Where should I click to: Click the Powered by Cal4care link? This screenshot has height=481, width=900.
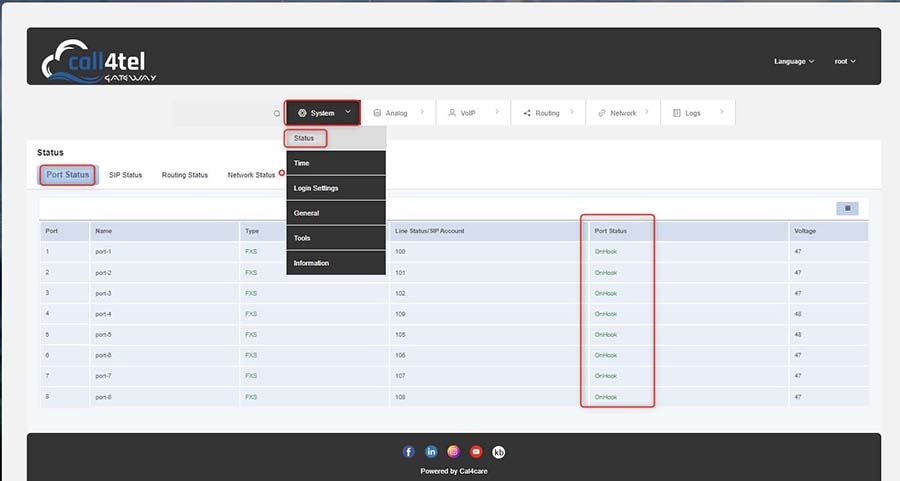coord(454,471)
